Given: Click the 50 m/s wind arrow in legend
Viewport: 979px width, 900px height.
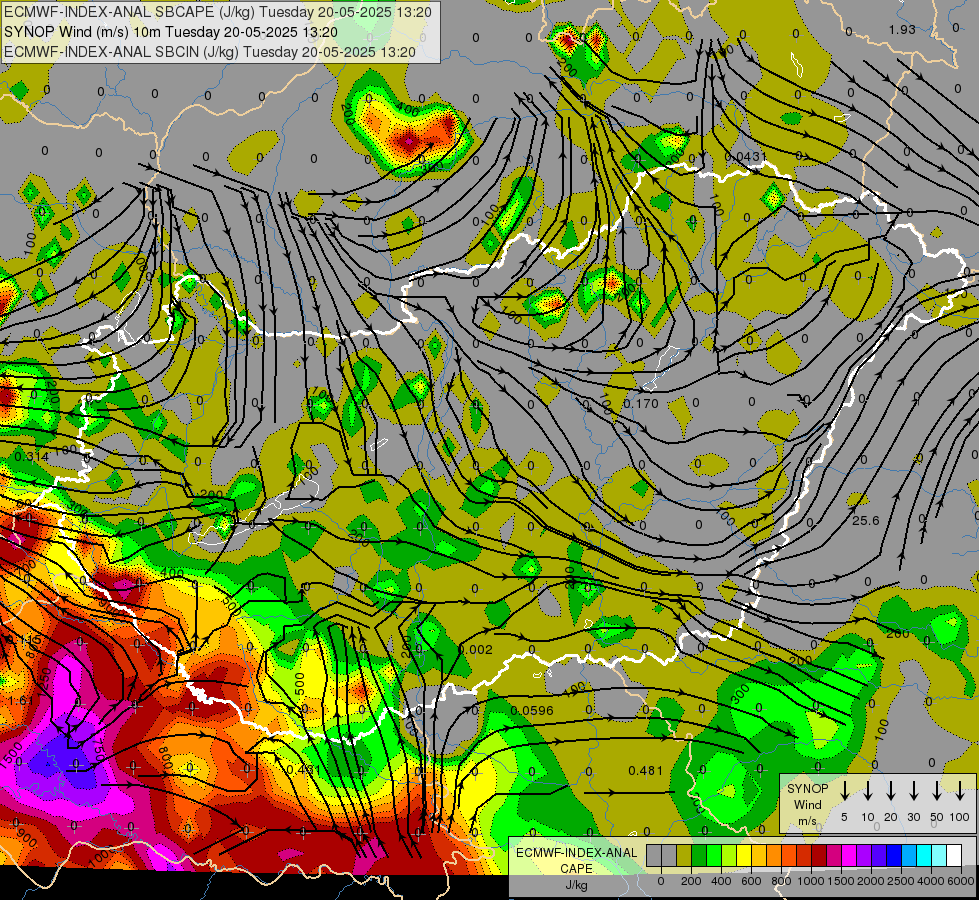Looking at the screenshot, I should pyautogui.click(x=937, y=791).
